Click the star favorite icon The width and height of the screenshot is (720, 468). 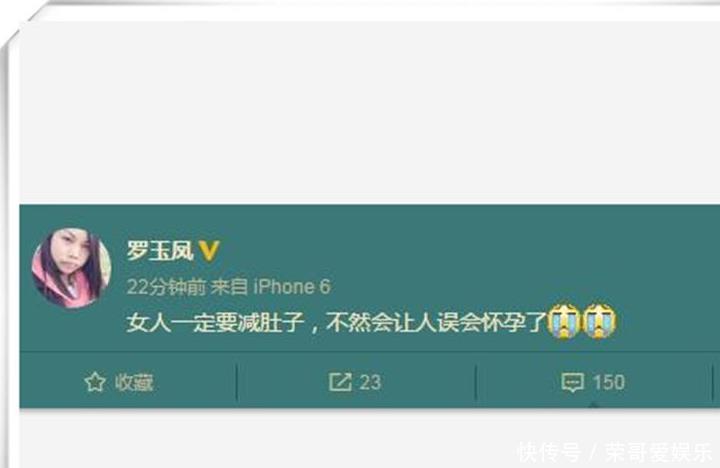pos(95,382)
